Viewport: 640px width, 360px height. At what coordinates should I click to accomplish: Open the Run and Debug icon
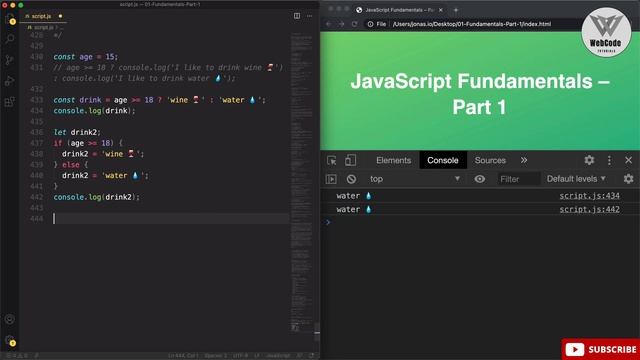coord(9,81)
